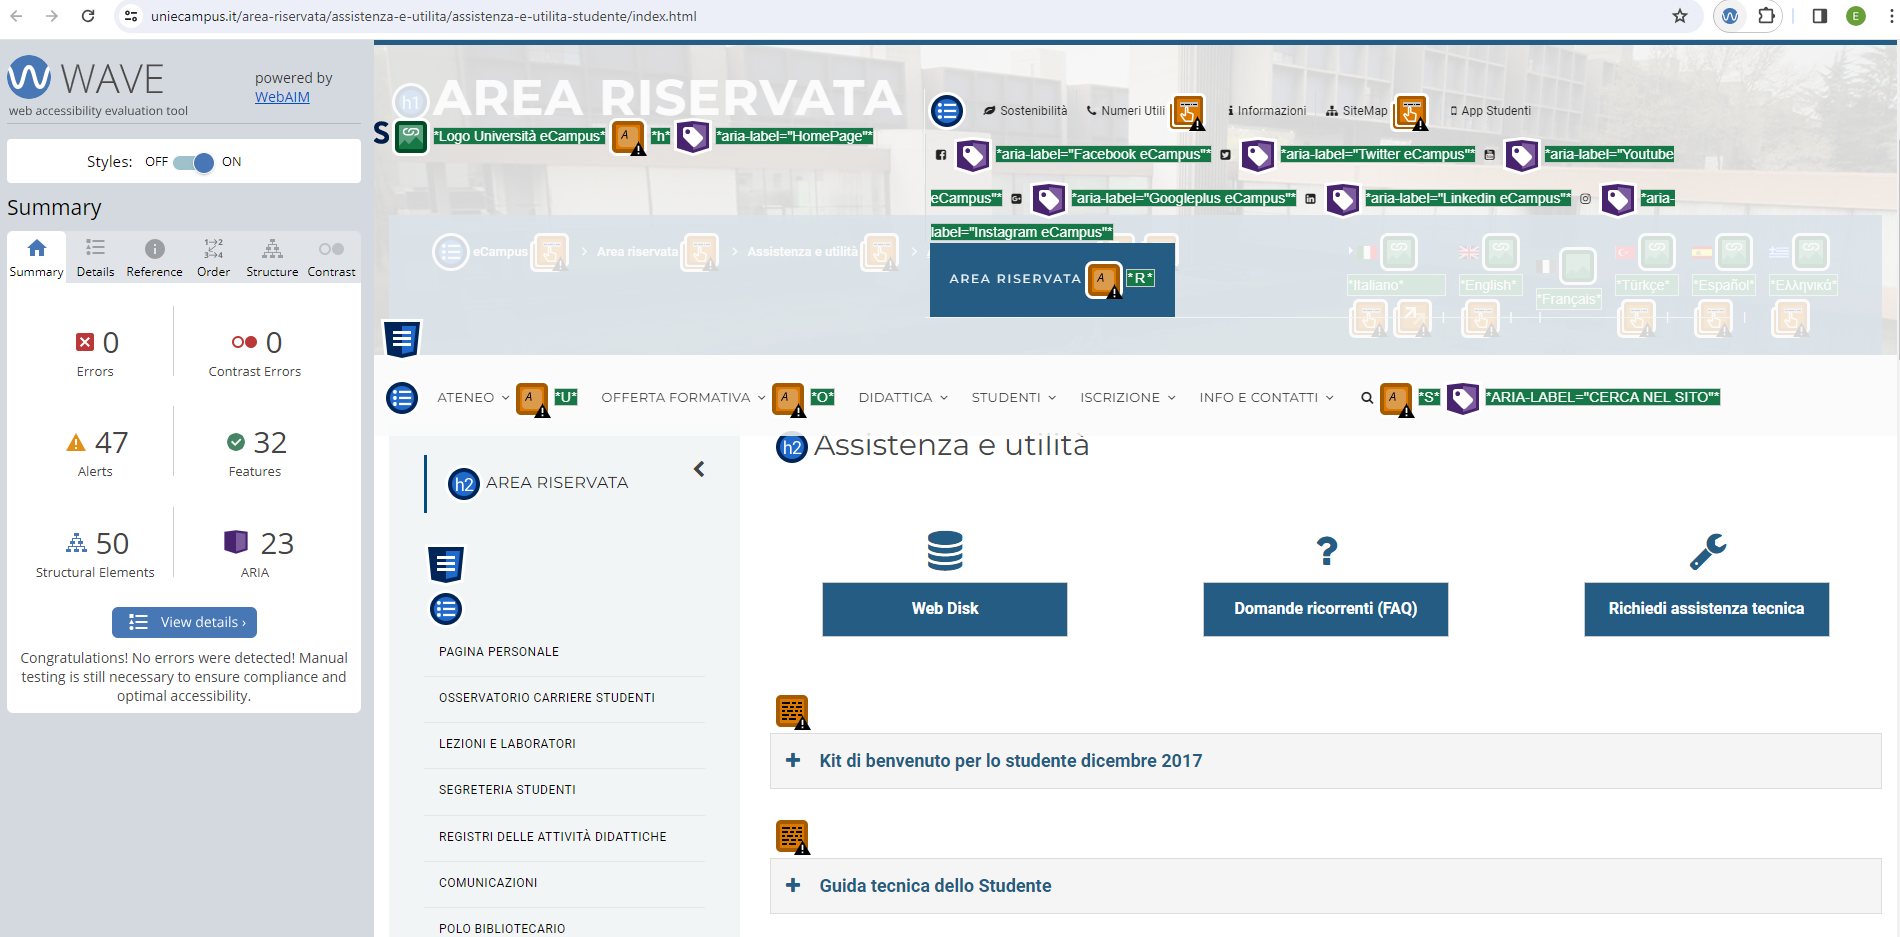
Task: Select the Structure tab
Action: tap(272, 257)
